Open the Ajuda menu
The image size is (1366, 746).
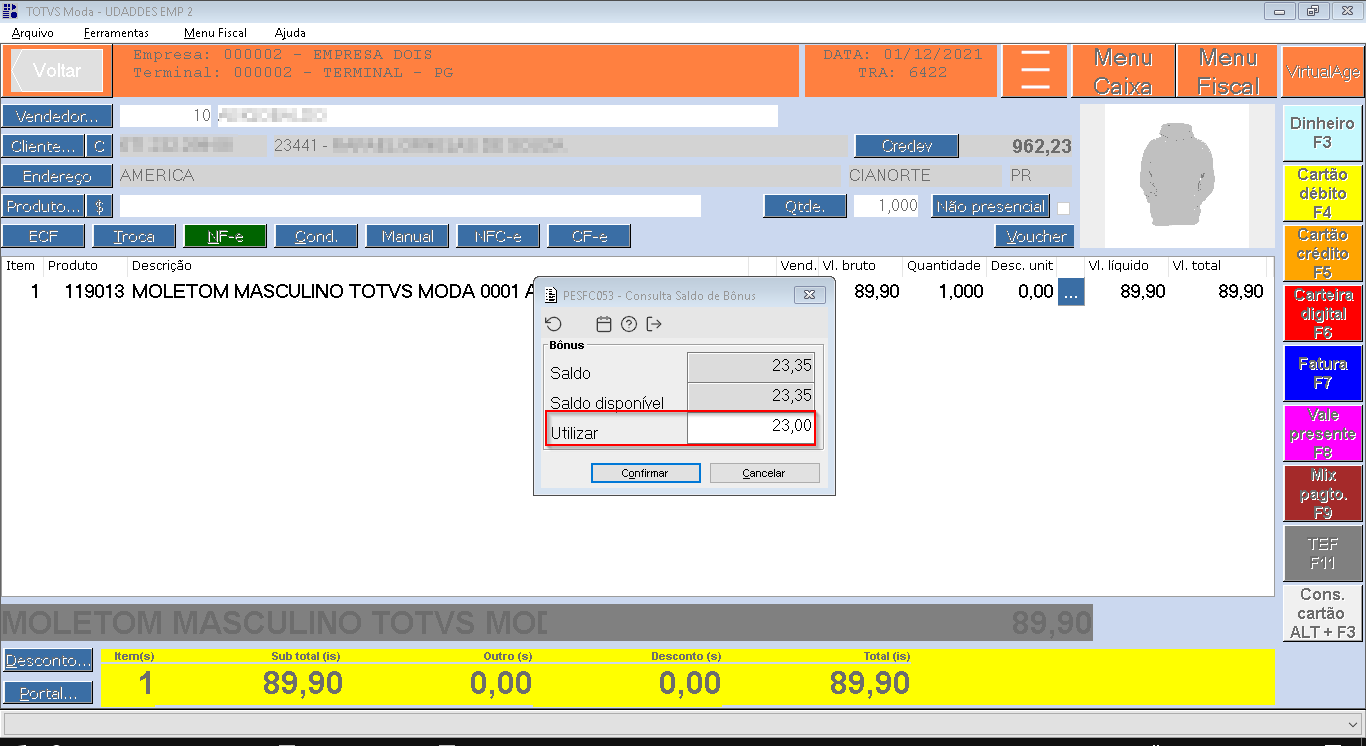click(x=290, y=33)
